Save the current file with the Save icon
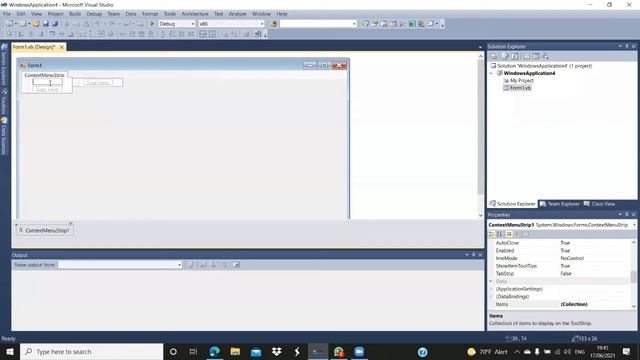The width and height of the screenshot is (640, 360). pyautogui.click(x=46, y=24)
